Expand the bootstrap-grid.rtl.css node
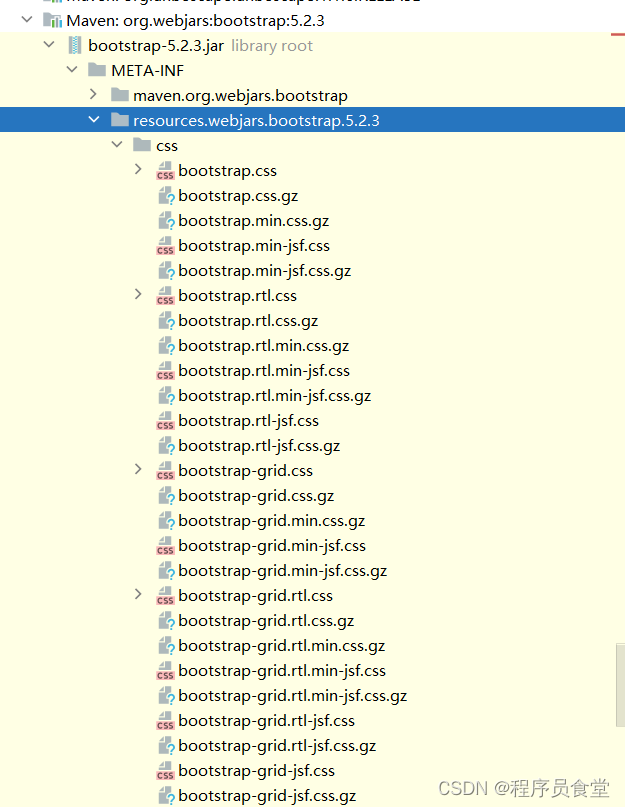Screen dimensions: 625x807 click(138, 594)
